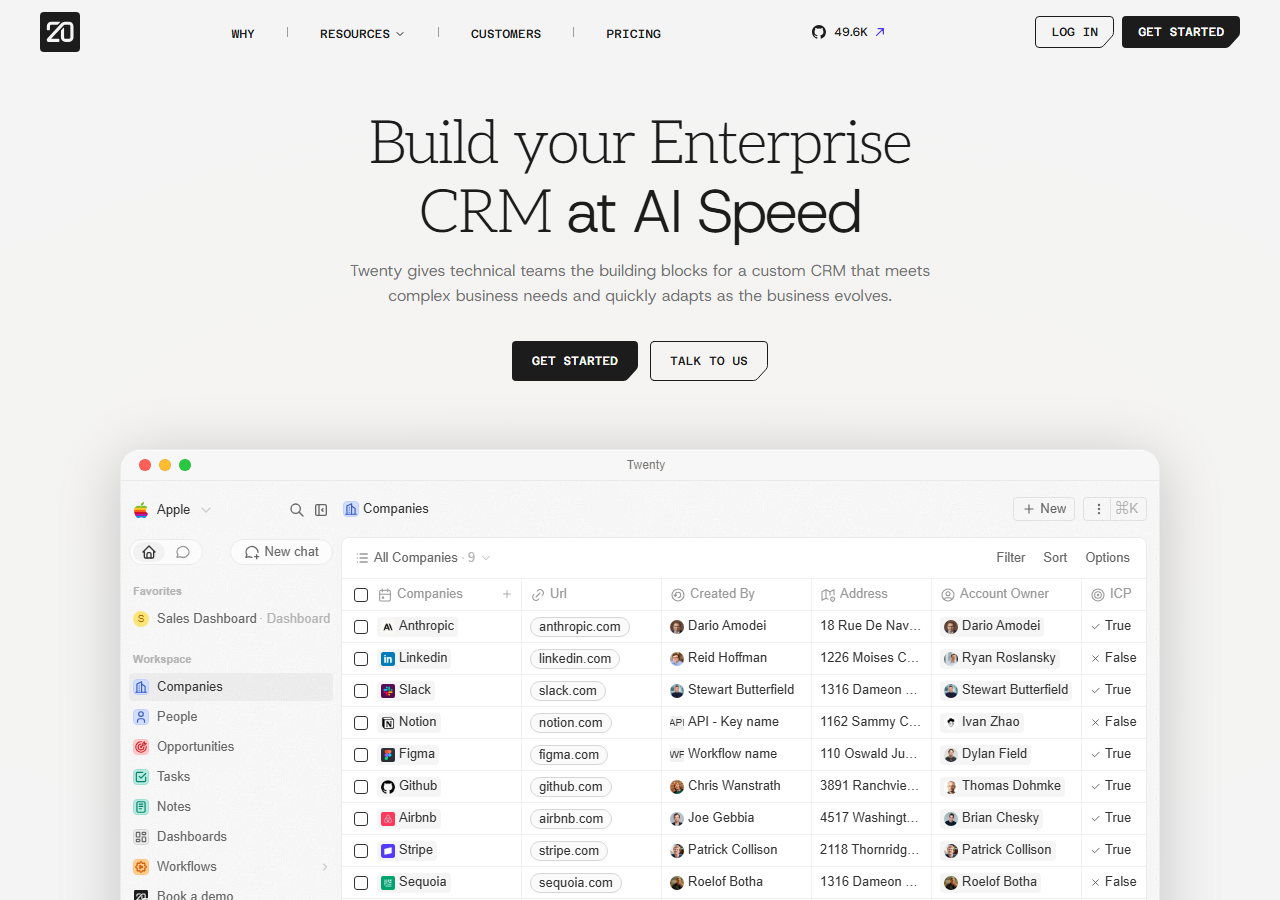Click the Companies building icon in breadcrumb

351,509
